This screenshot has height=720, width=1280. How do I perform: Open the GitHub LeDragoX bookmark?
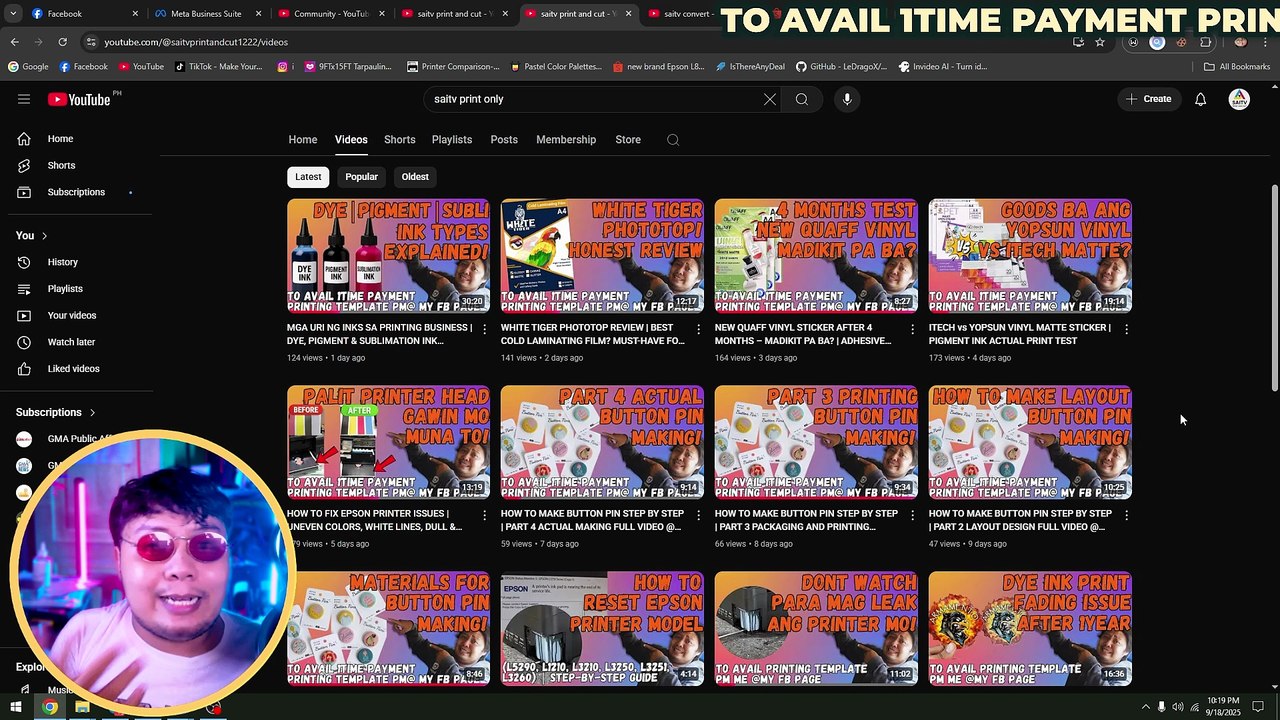pyautogui.click(x=841, y=67)
